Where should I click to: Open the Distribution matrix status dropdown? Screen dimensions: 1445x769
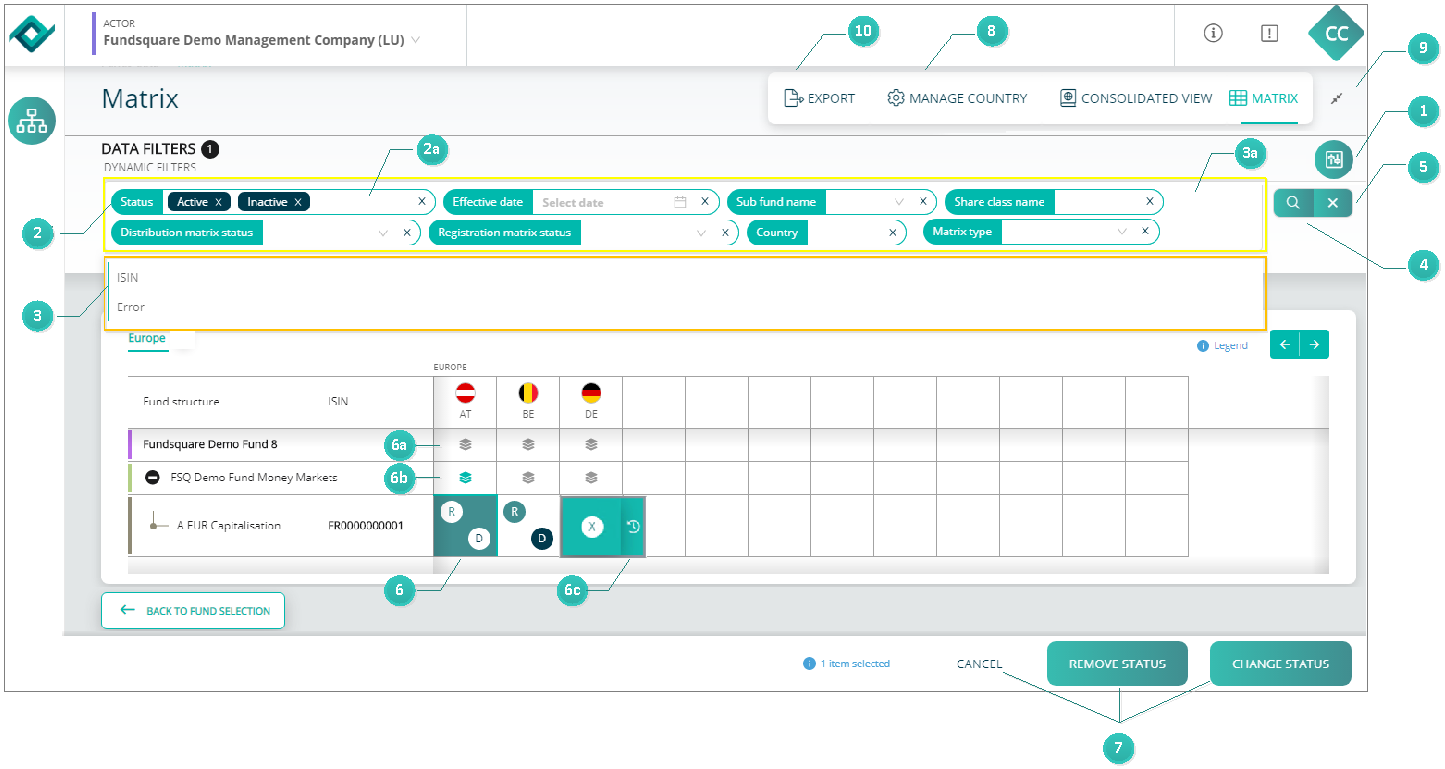382,233
